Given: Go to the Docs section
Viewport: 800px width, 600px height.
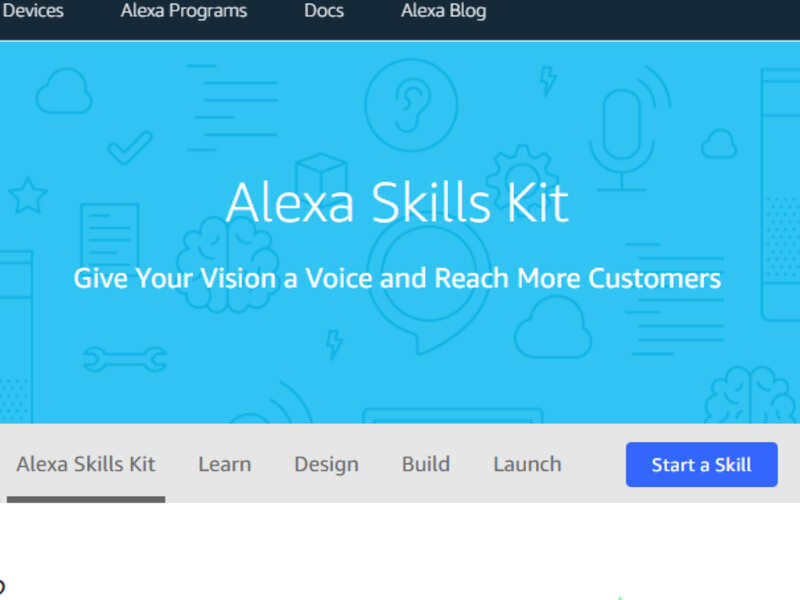Looking at the screenshot, I should [x=323, y=11].
